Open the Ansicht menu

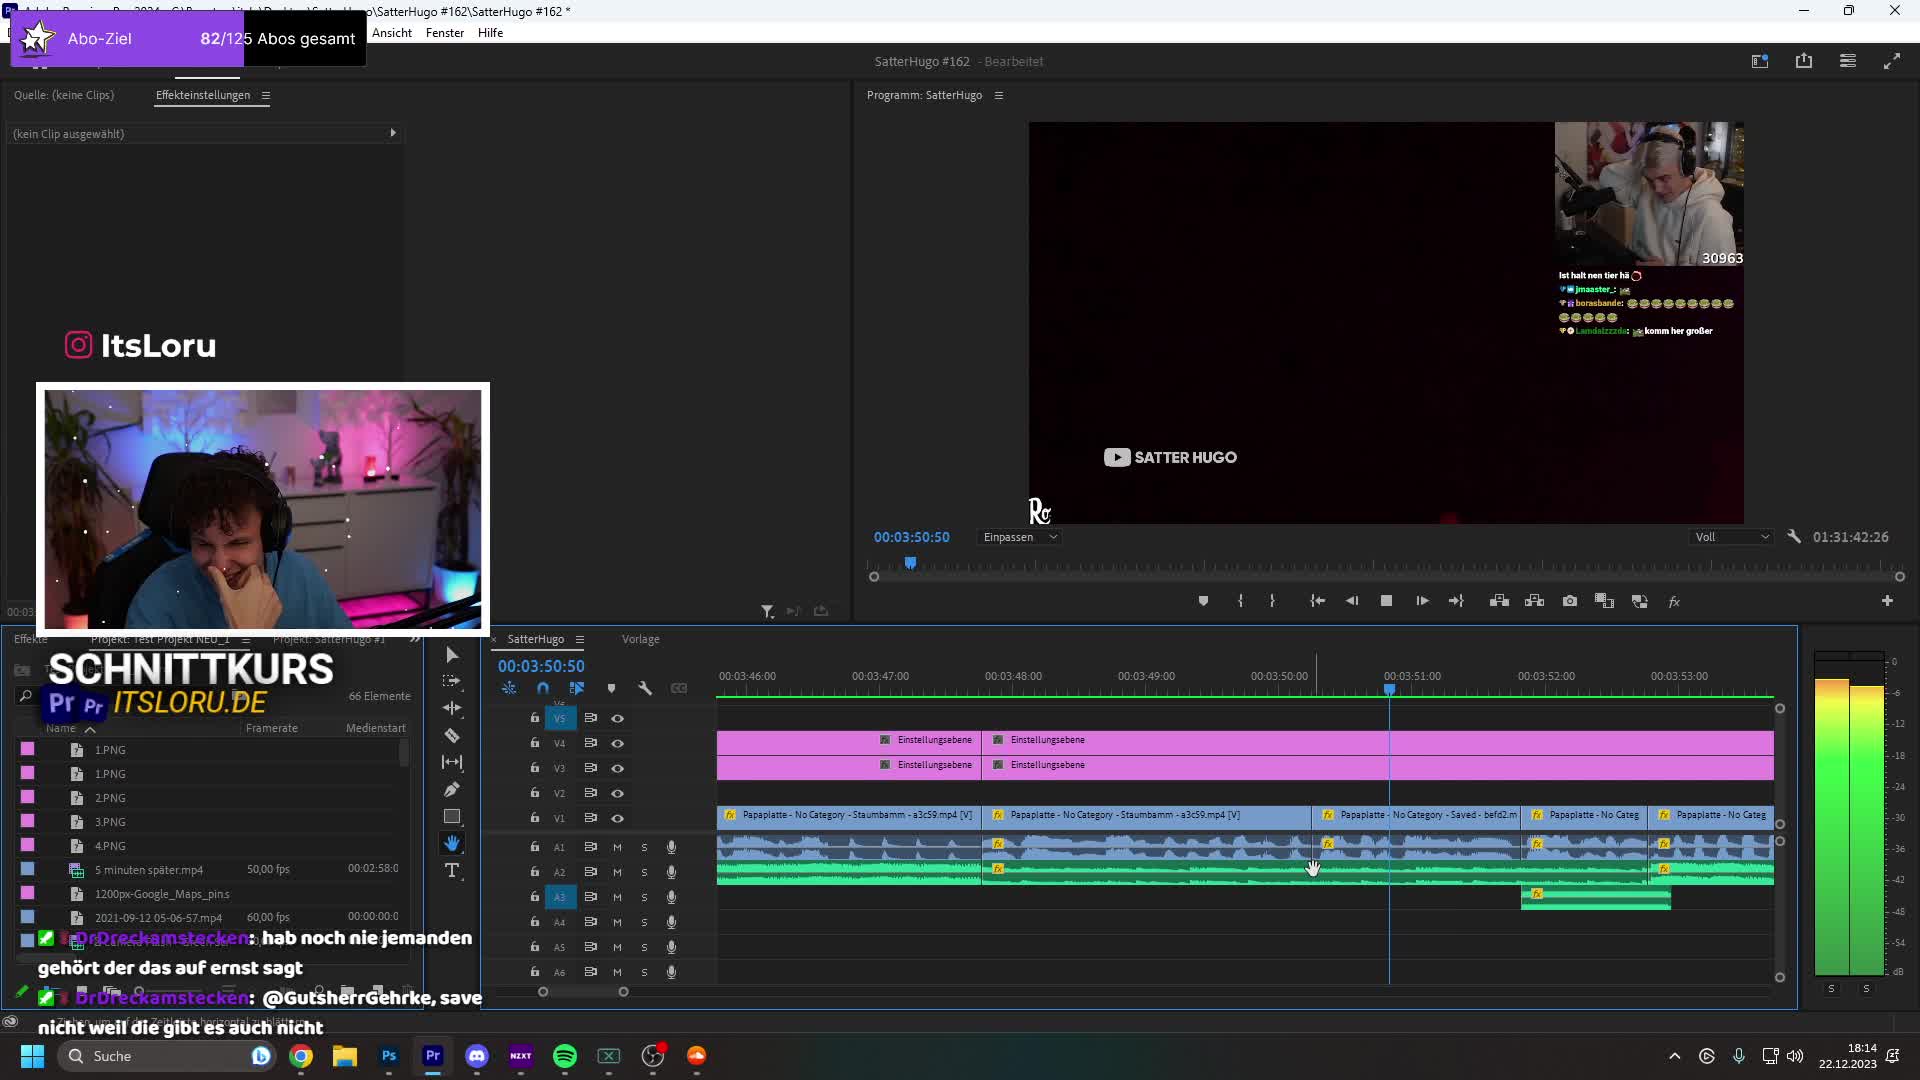[x=392, y=33]
